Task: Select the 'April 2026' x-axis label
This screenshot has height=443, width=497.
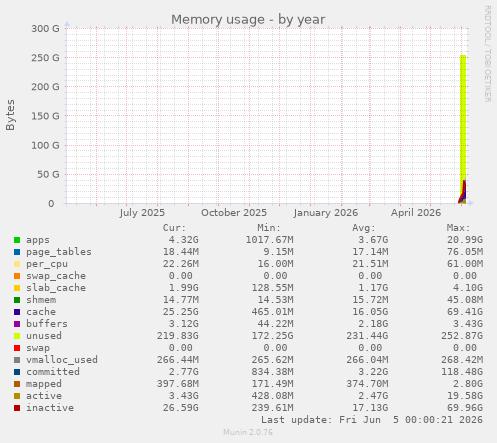Action: coord(416,213)
